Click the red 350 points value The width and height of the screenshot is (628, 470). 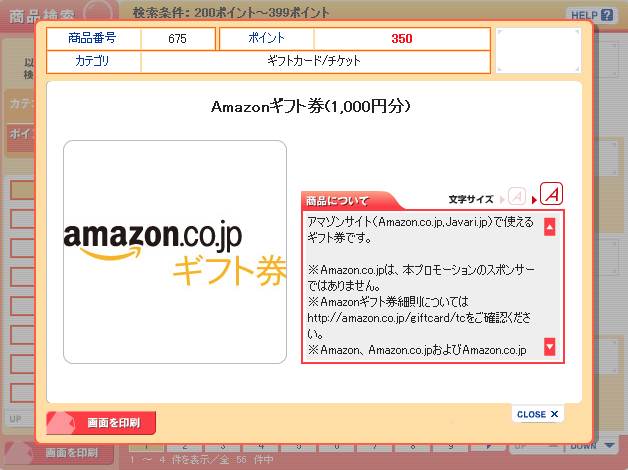[402, 38]
